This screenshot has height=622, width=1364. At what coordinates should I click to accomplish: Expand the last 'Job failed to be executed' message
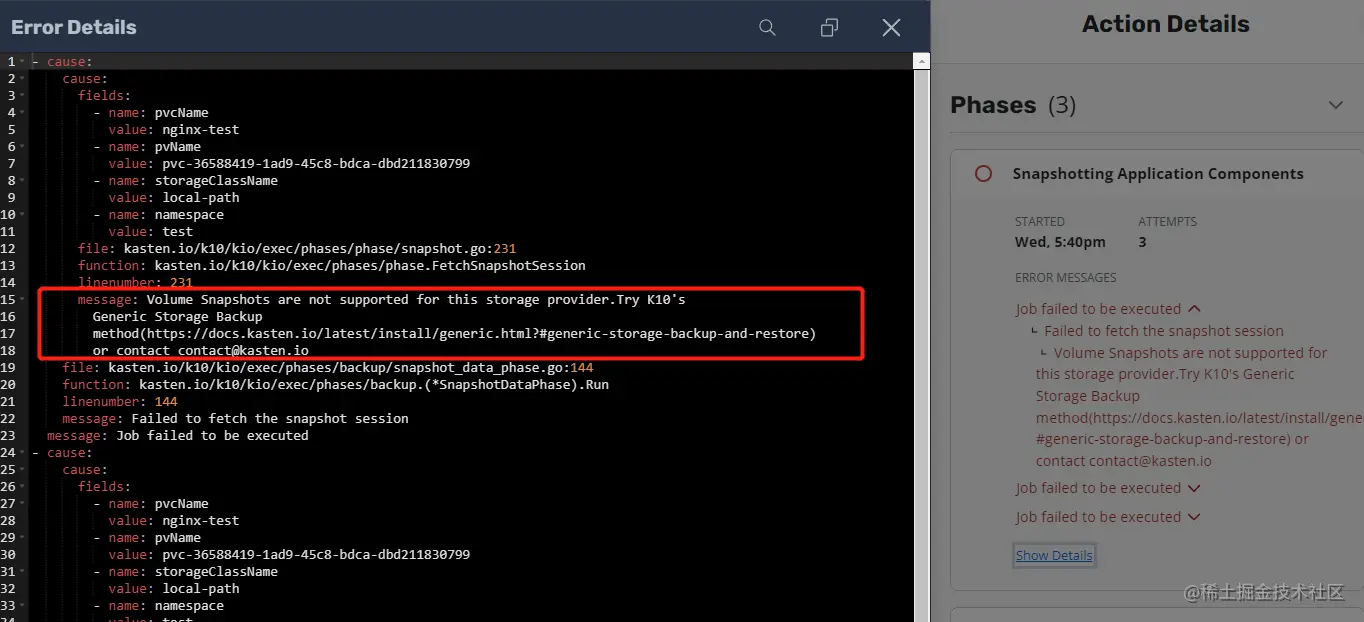coord(1193,517)
